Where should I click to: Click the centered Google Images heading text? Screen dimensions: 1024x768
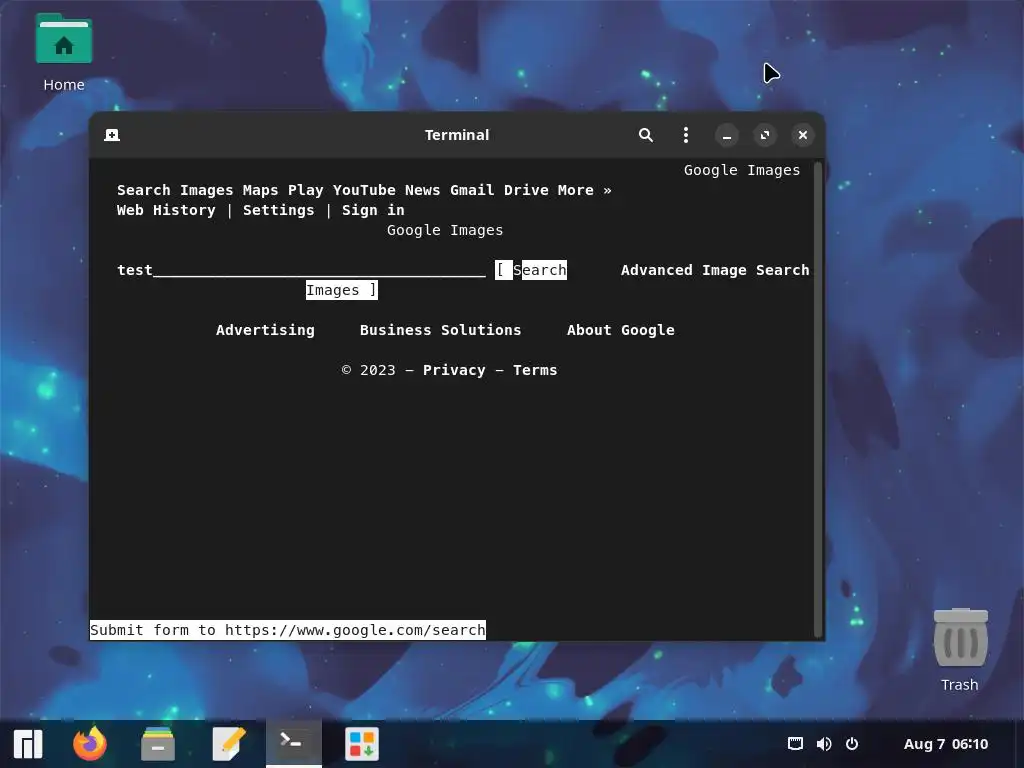pos(445,231)
